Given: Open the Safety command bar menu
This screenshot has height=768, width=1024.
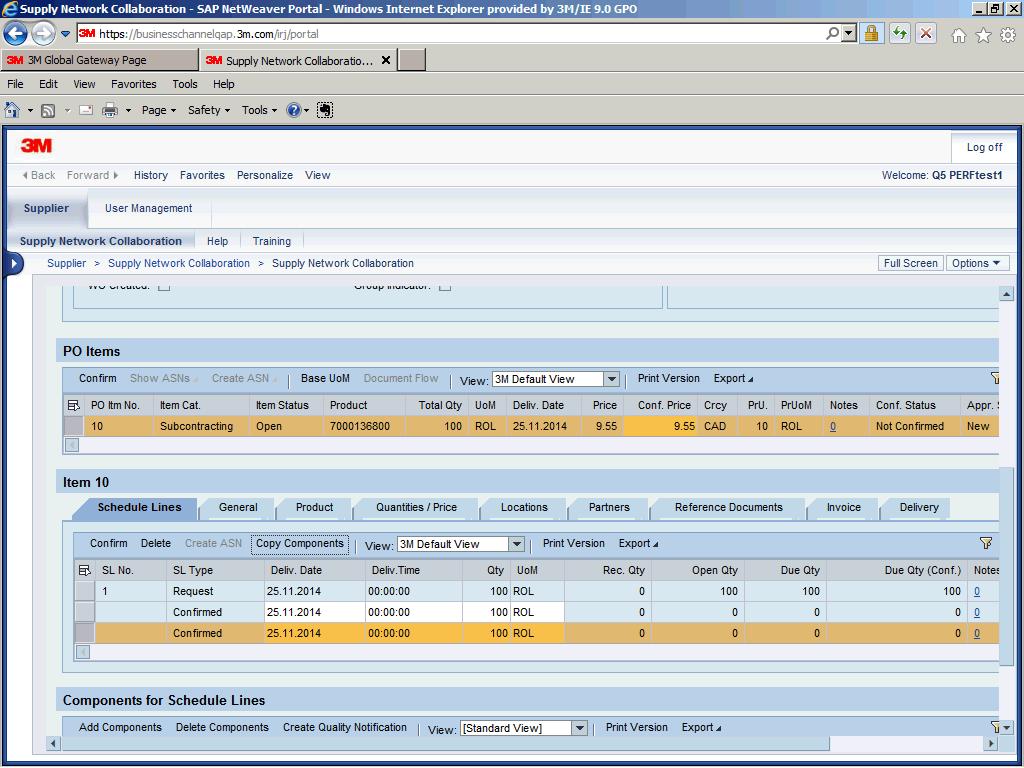Looking at the screenshot, I should [x=209, y=110].
